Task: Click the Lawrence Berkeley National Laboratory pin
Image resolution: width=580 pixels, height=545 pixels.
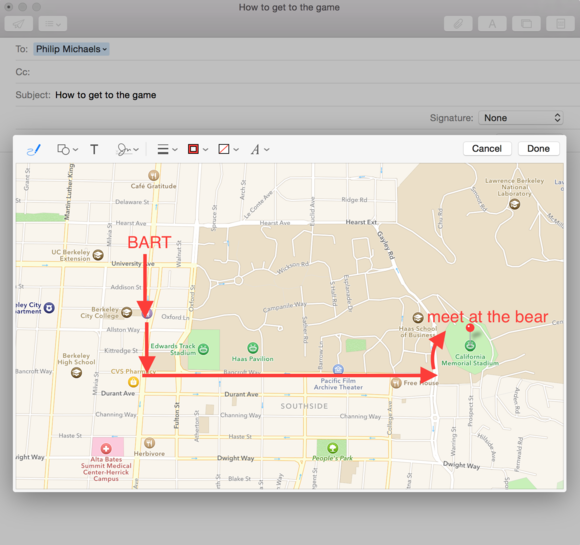Action: click(515, 204)
